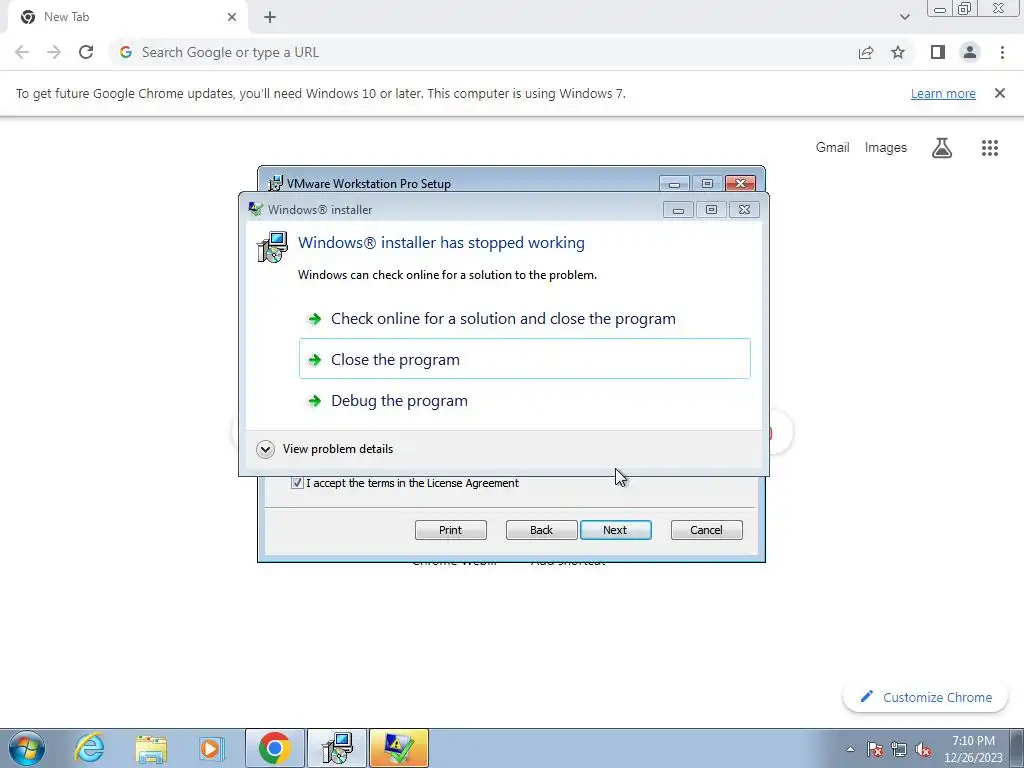
Task: Open volume tray icon
Action: pyautogui.click(x=923, y=749)
